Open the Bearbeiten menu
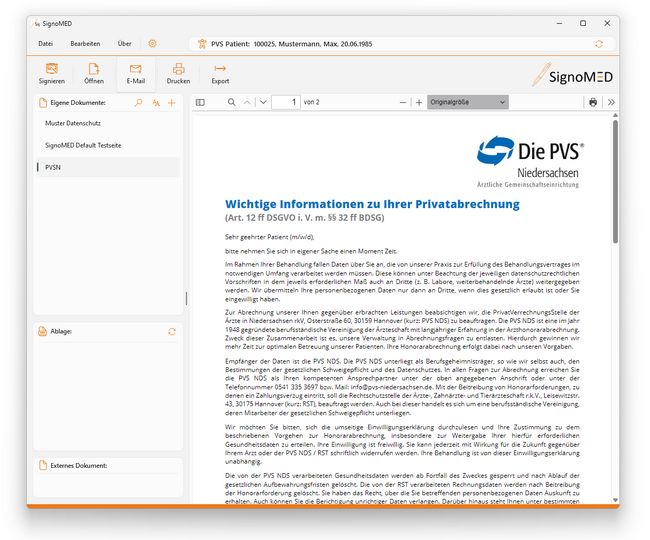Viewport: 650px width, 540px height. point(85,44)
